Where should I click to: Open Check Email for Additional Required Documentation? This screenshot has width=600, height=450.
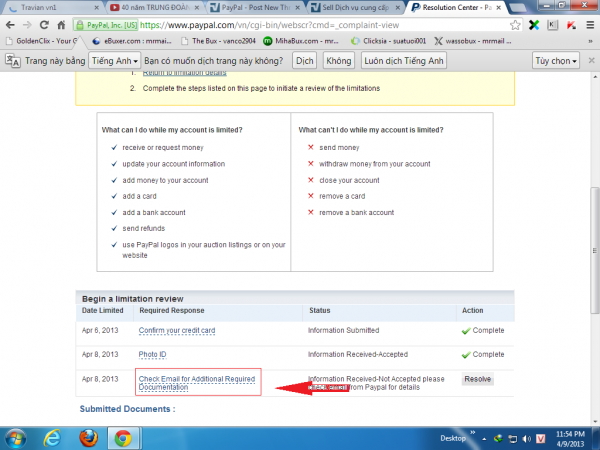coord(197,383)
